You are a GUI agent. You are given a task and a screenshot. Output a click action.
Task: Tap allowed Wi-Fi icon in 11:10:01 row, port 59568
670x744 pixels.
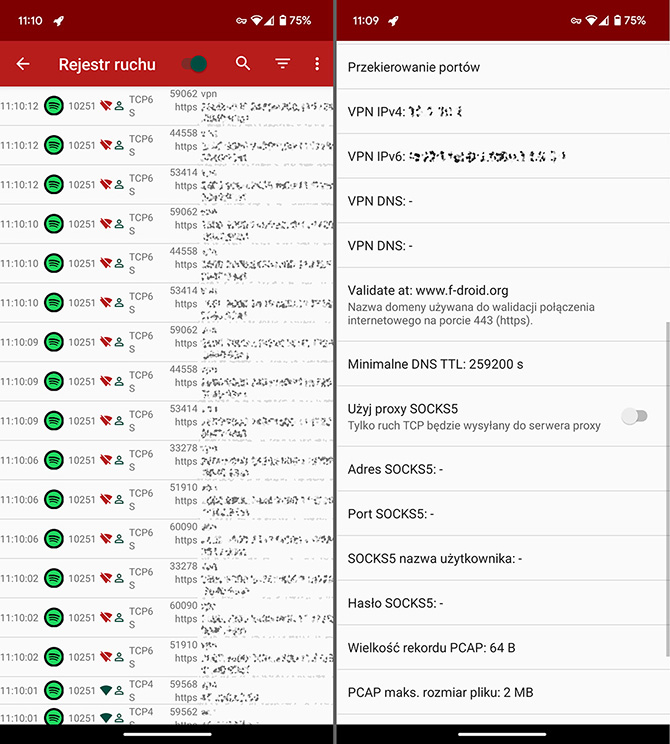pyautogui.click(x=106, y=690)
